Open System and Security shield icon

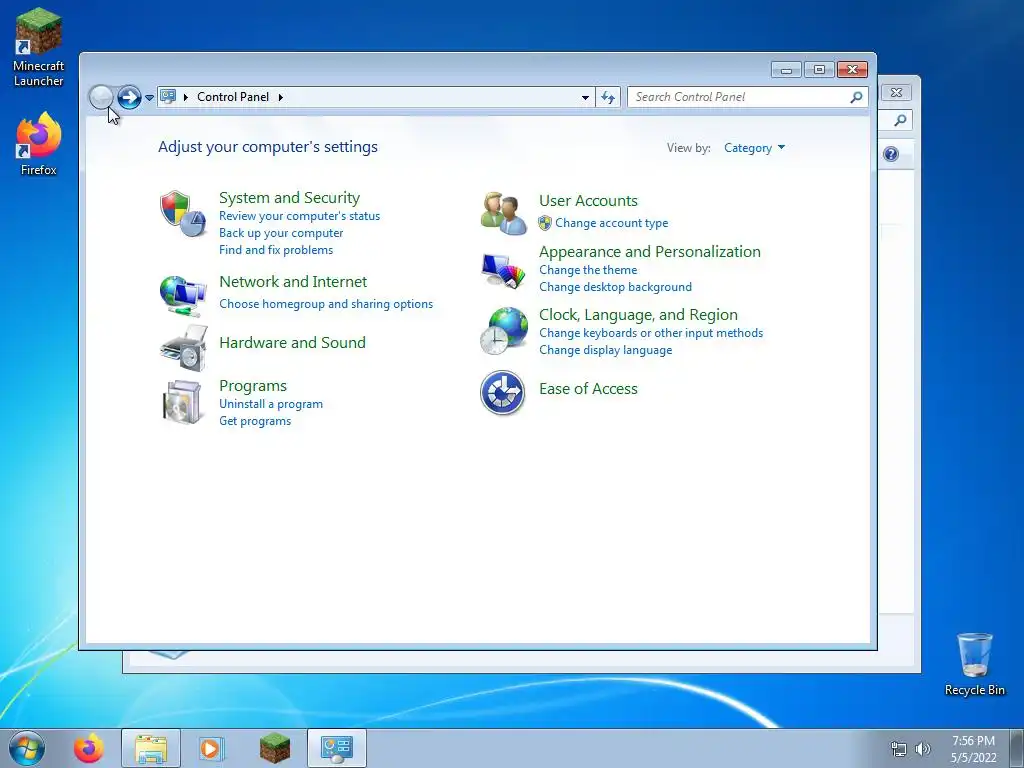pos(183,214)
